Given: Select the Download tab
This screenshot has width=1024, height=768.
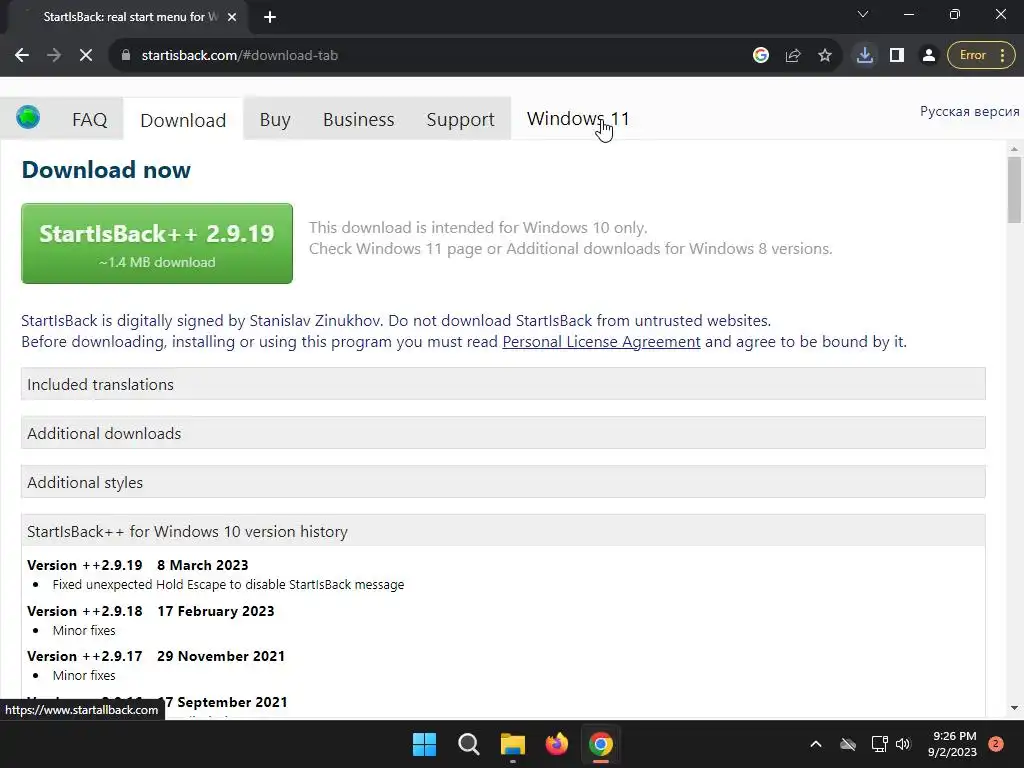Looking at the screenshot, I should (183, 120).
